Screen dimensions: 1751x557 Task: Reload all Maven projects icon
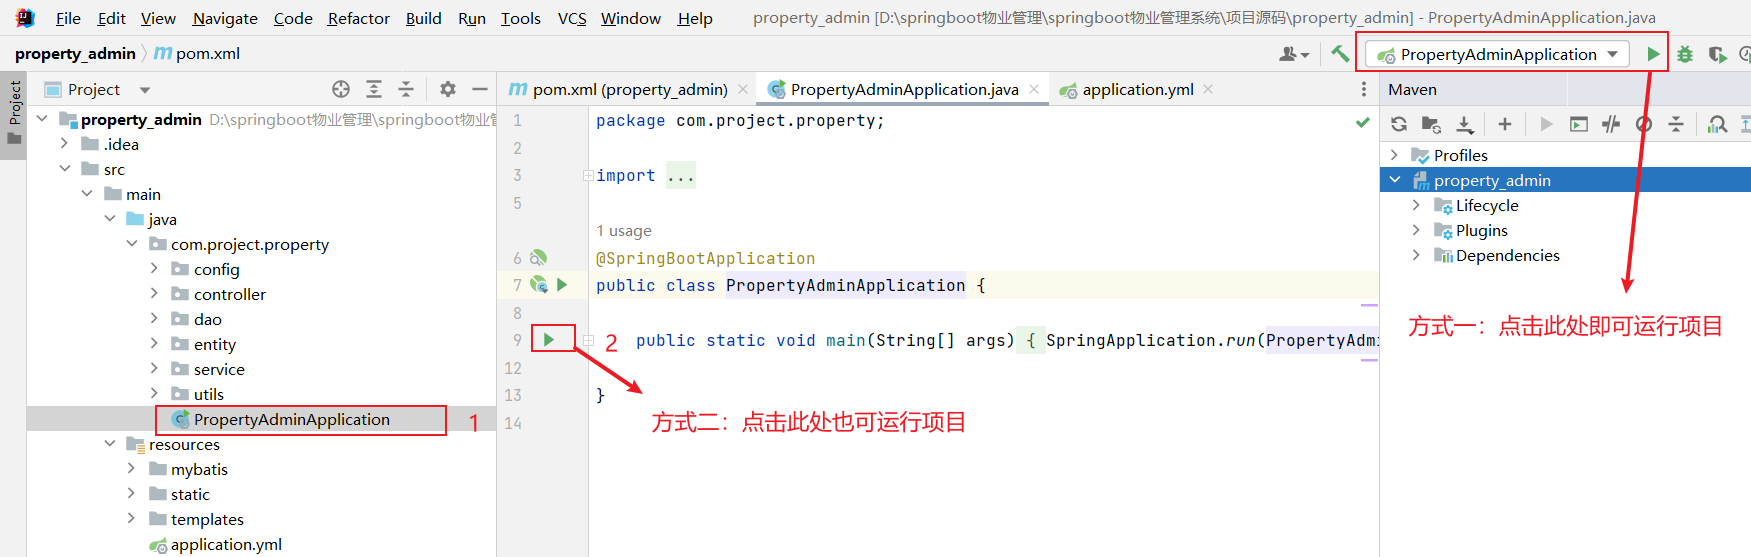click(1399, 124)
